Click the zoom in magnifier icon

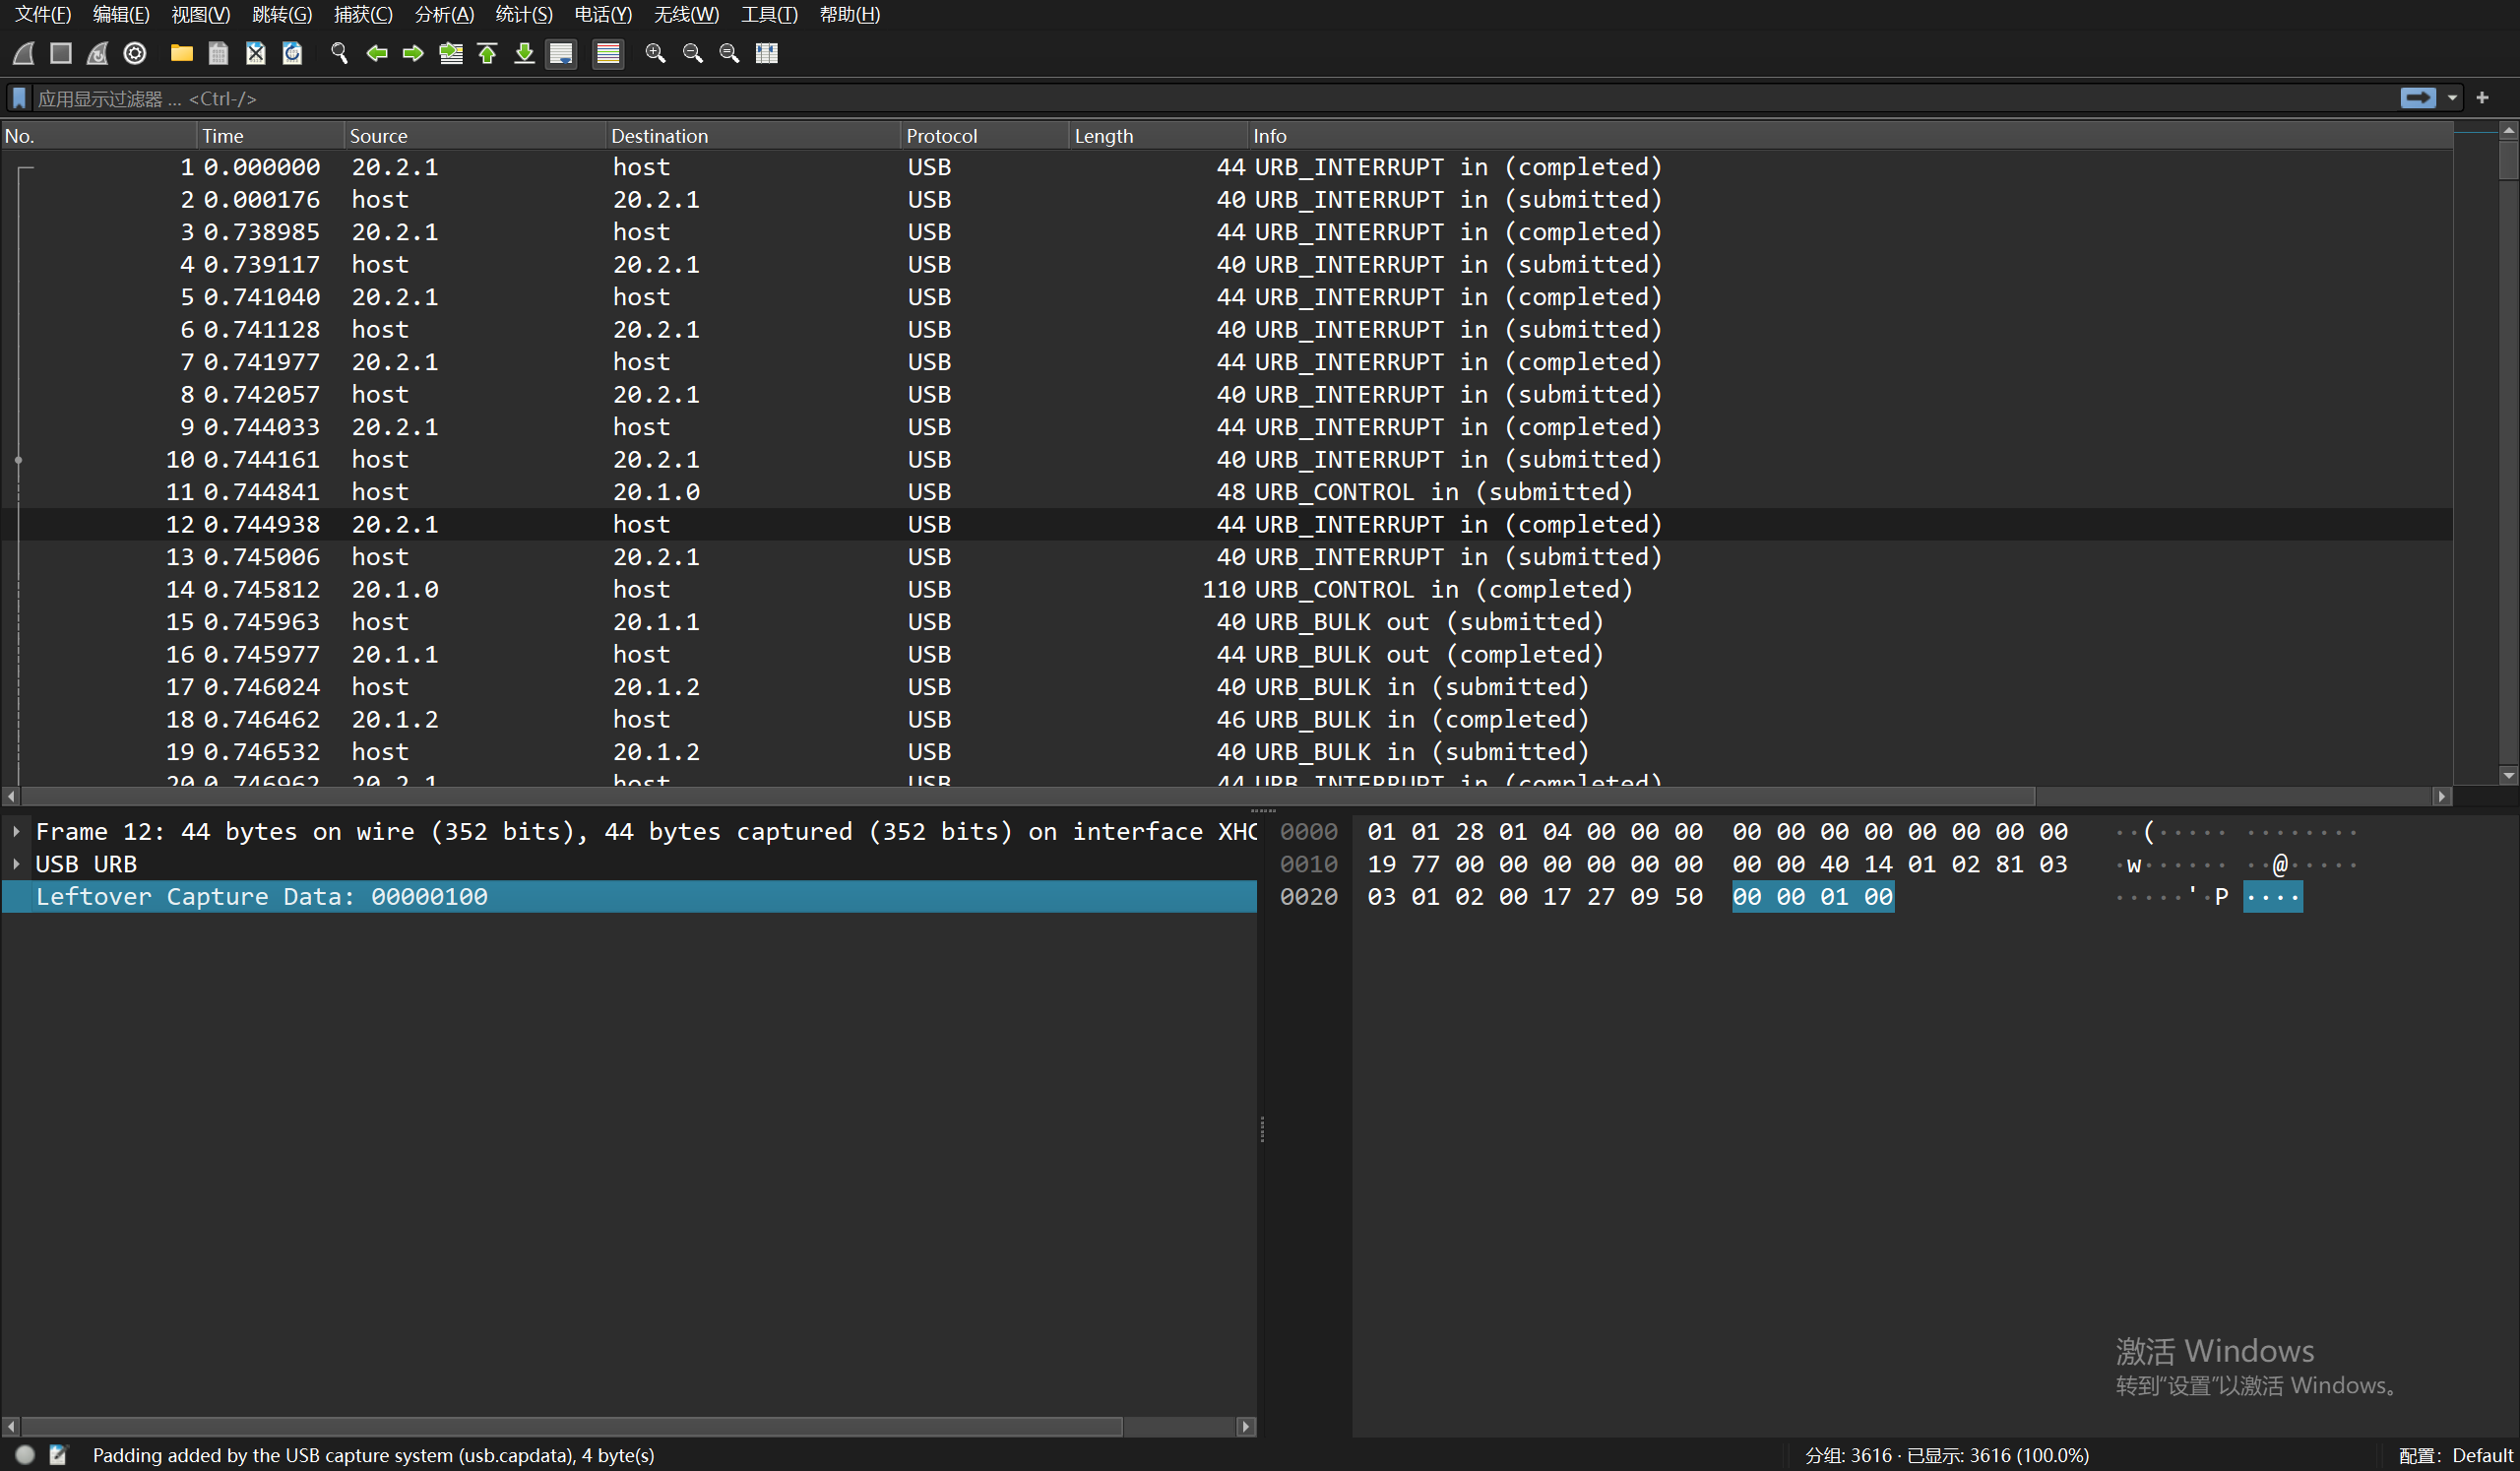click(655, 53)
